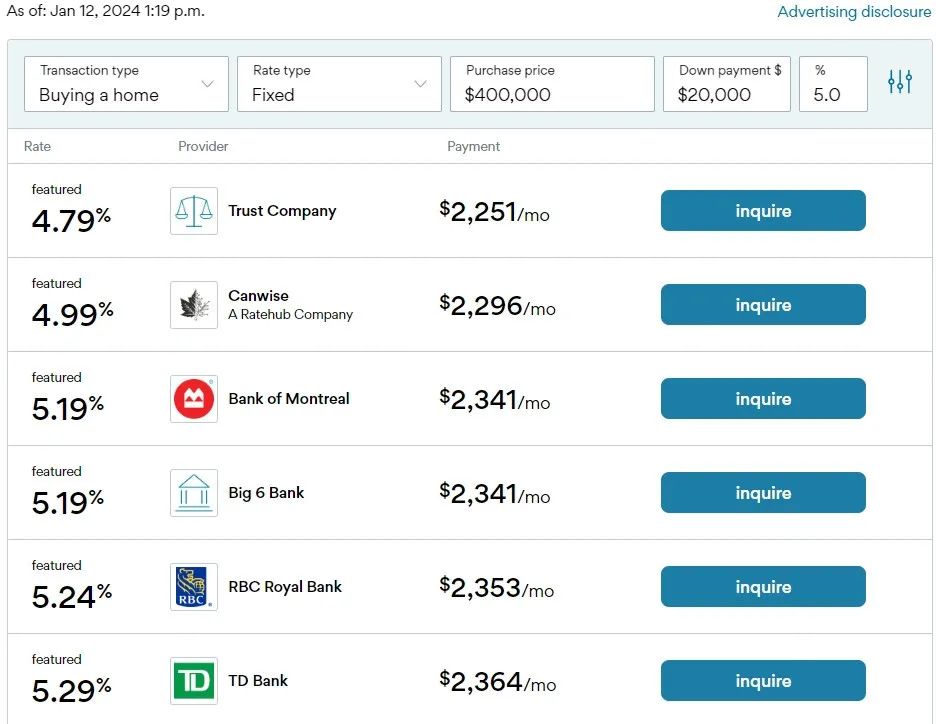Inquire about RBC Royal Bank rate
The width and height of the screenshot is (936, 724).
763,587
